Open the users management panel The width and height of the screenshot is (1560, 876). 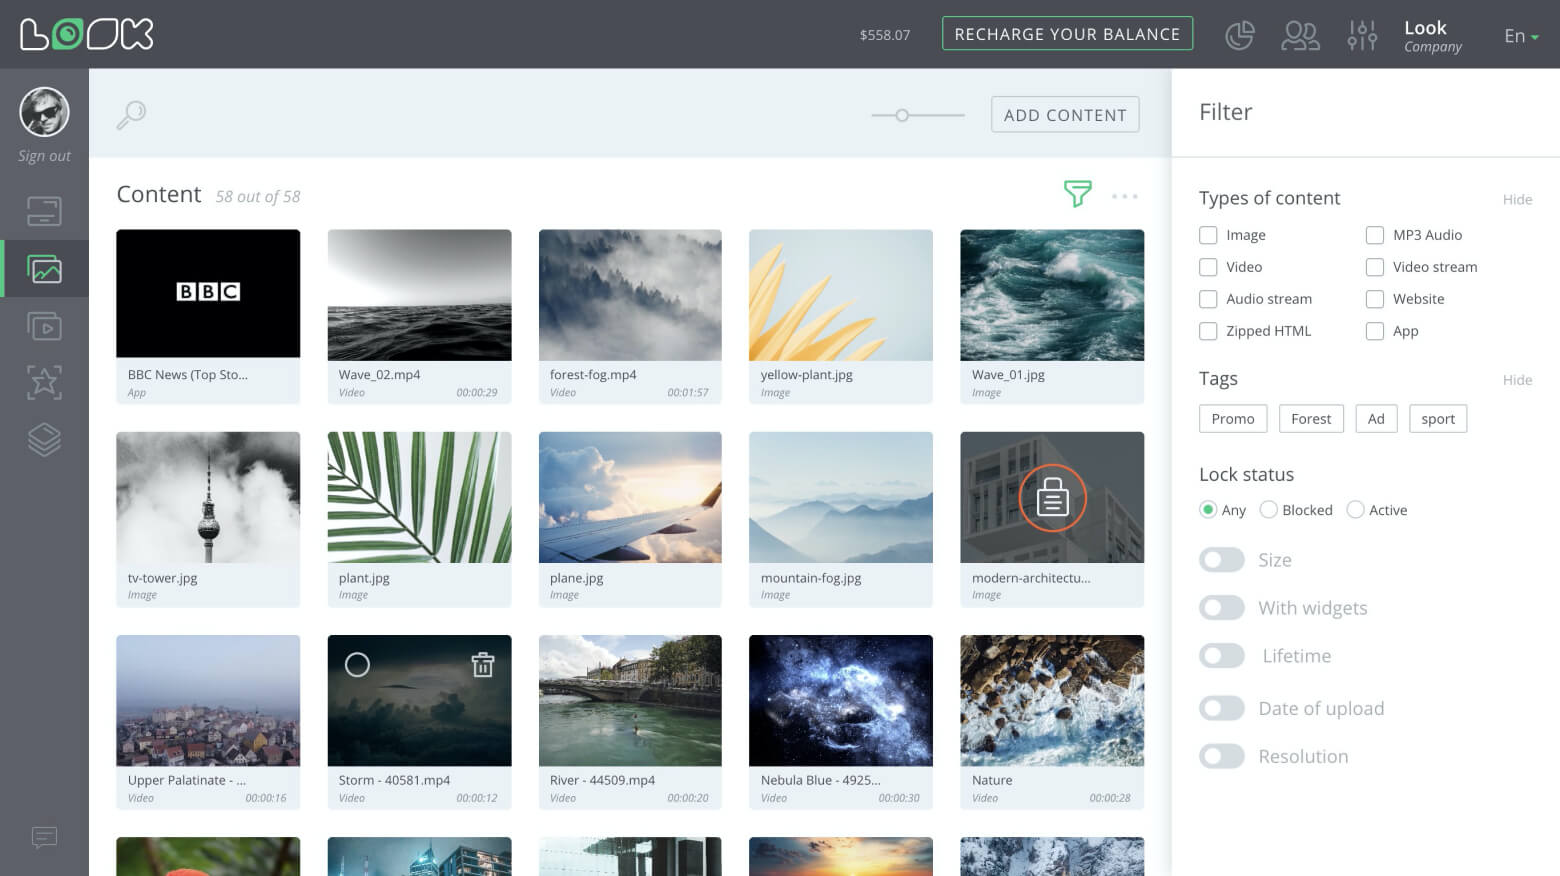pyautogui.click(x=1300, y=34)
